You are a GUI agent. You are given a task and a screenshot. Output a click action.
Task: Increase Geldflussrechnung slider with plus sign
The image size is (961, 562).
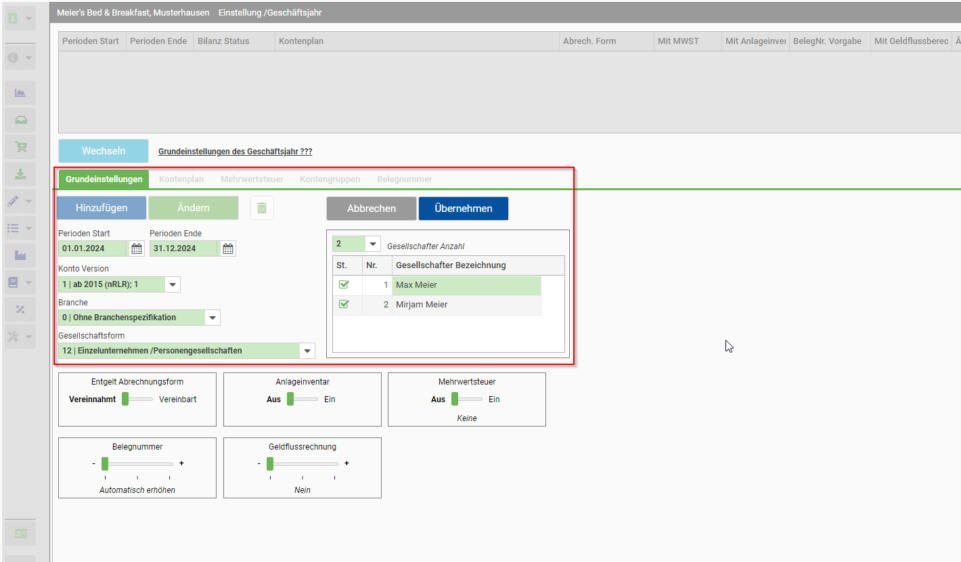pos(346,463)
